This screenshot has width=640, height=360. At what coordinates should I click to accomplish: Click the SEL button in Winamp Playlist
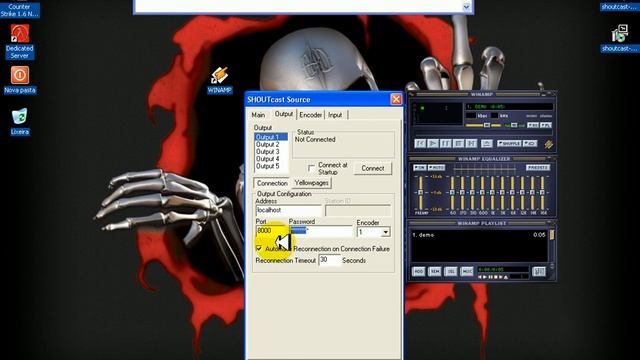click(451, 271)
